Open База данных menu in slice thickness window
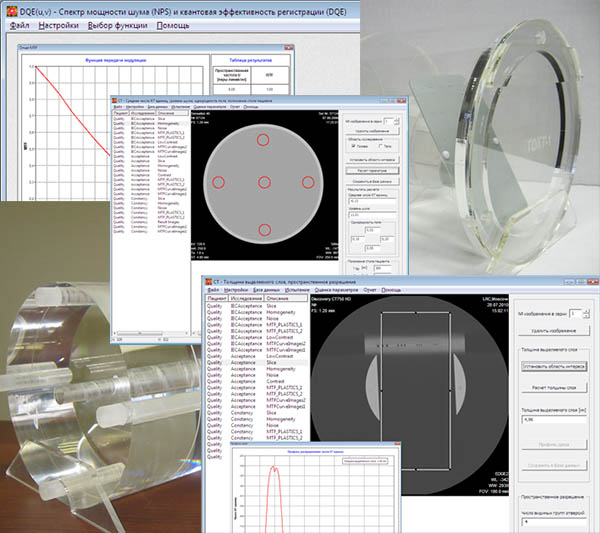This screenshot has width=600, height=533. tap(266, 290)
